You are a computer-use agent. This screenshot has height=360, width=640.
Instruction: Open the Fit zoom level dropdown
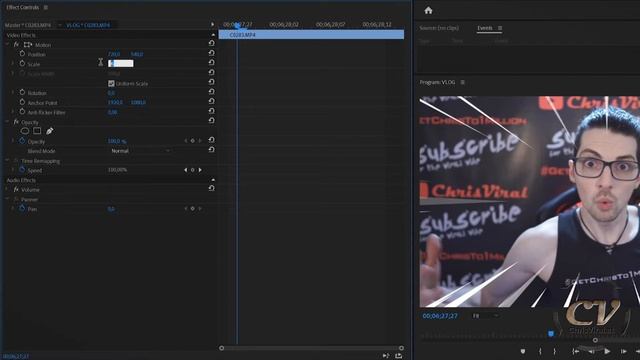(x=485, y=316)
